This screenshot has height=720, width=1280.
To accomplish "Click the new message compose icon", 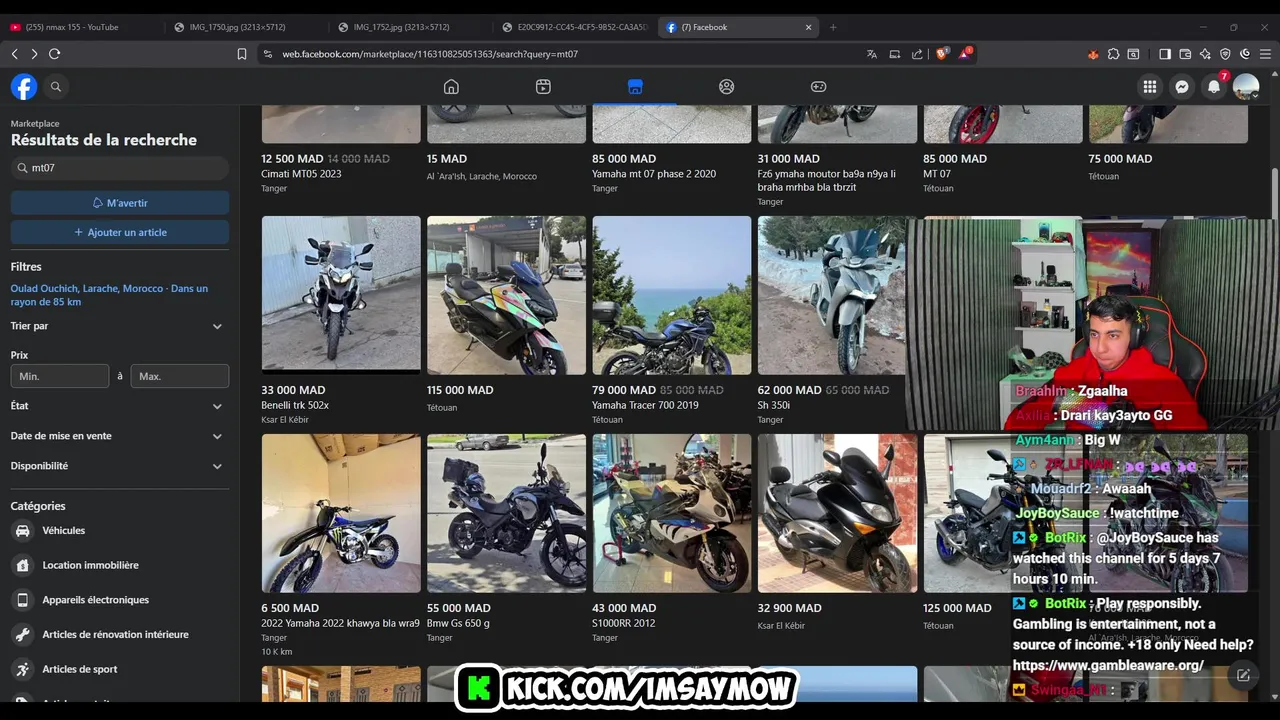I will [x=1243, y=675].
